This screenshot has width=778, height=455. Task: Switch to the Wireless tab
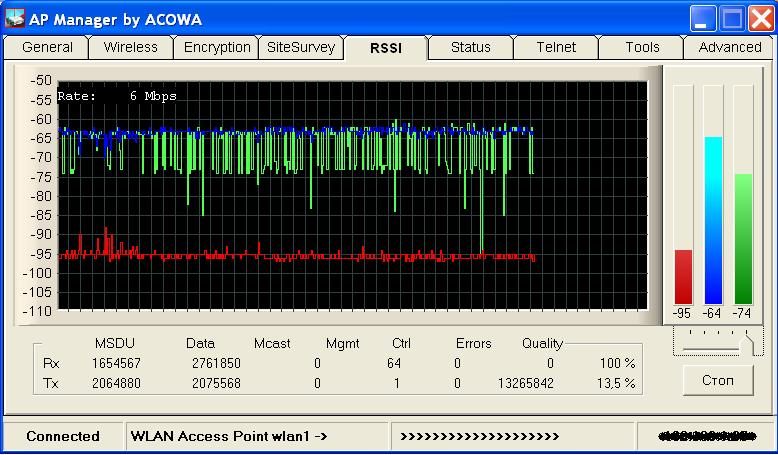point(130,48)
